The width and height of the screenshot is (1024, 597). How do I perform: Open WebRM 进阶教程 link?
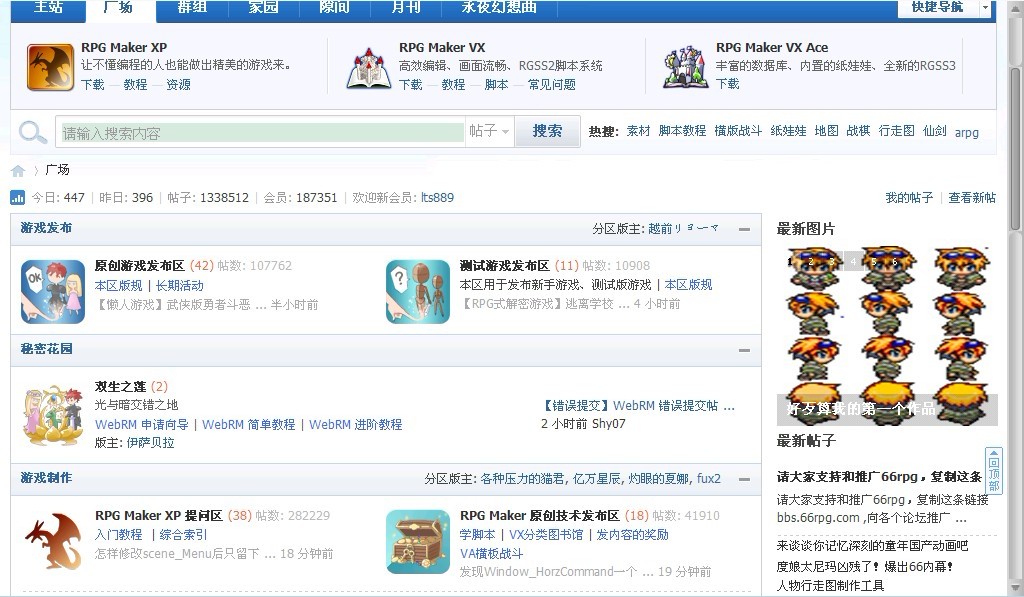355,425
